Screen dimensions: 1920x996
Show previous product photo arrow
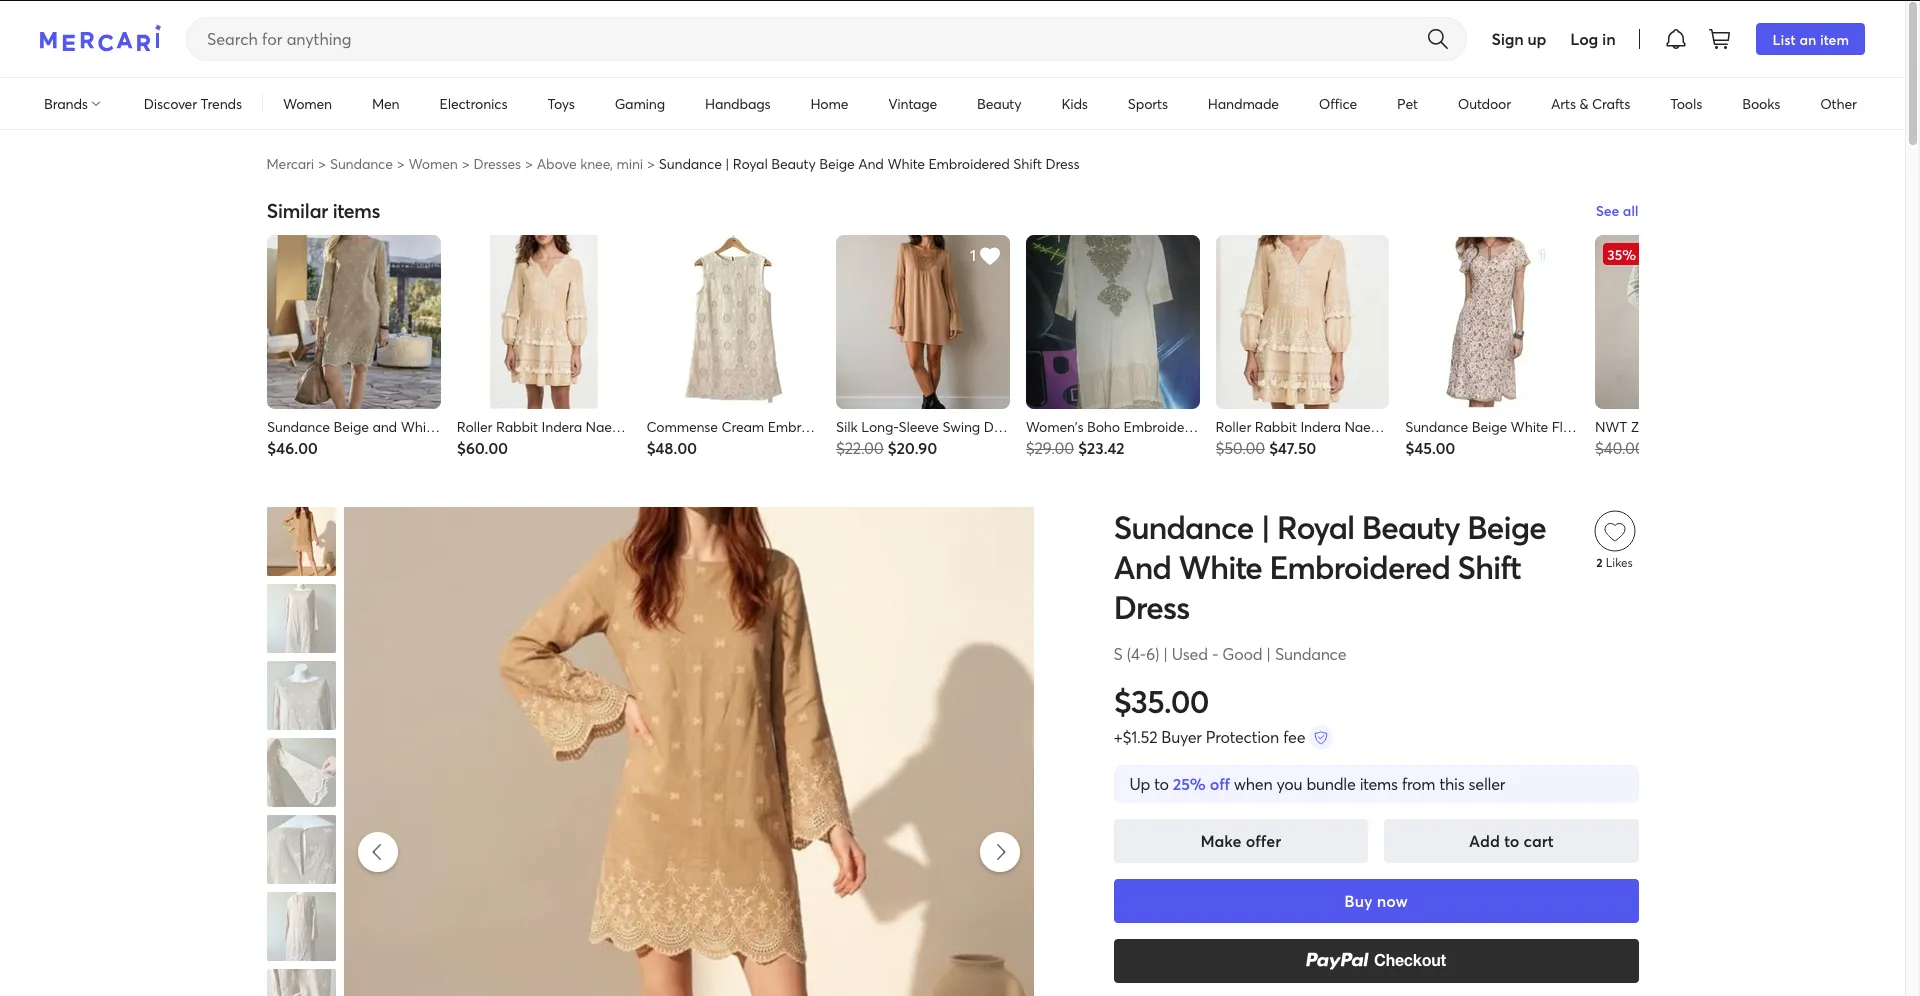click(x=378, y=852)
